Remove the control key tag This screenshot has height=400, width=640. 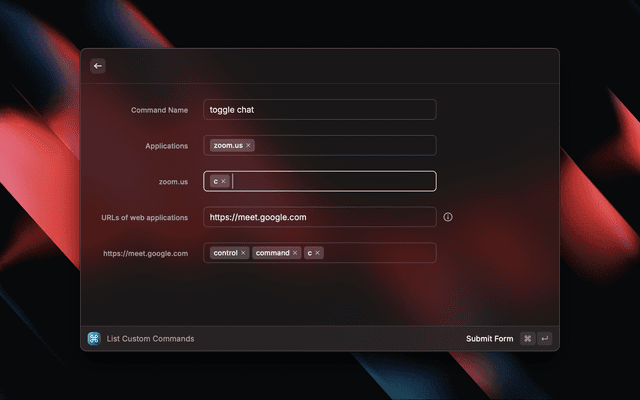[x=243, y=253]
